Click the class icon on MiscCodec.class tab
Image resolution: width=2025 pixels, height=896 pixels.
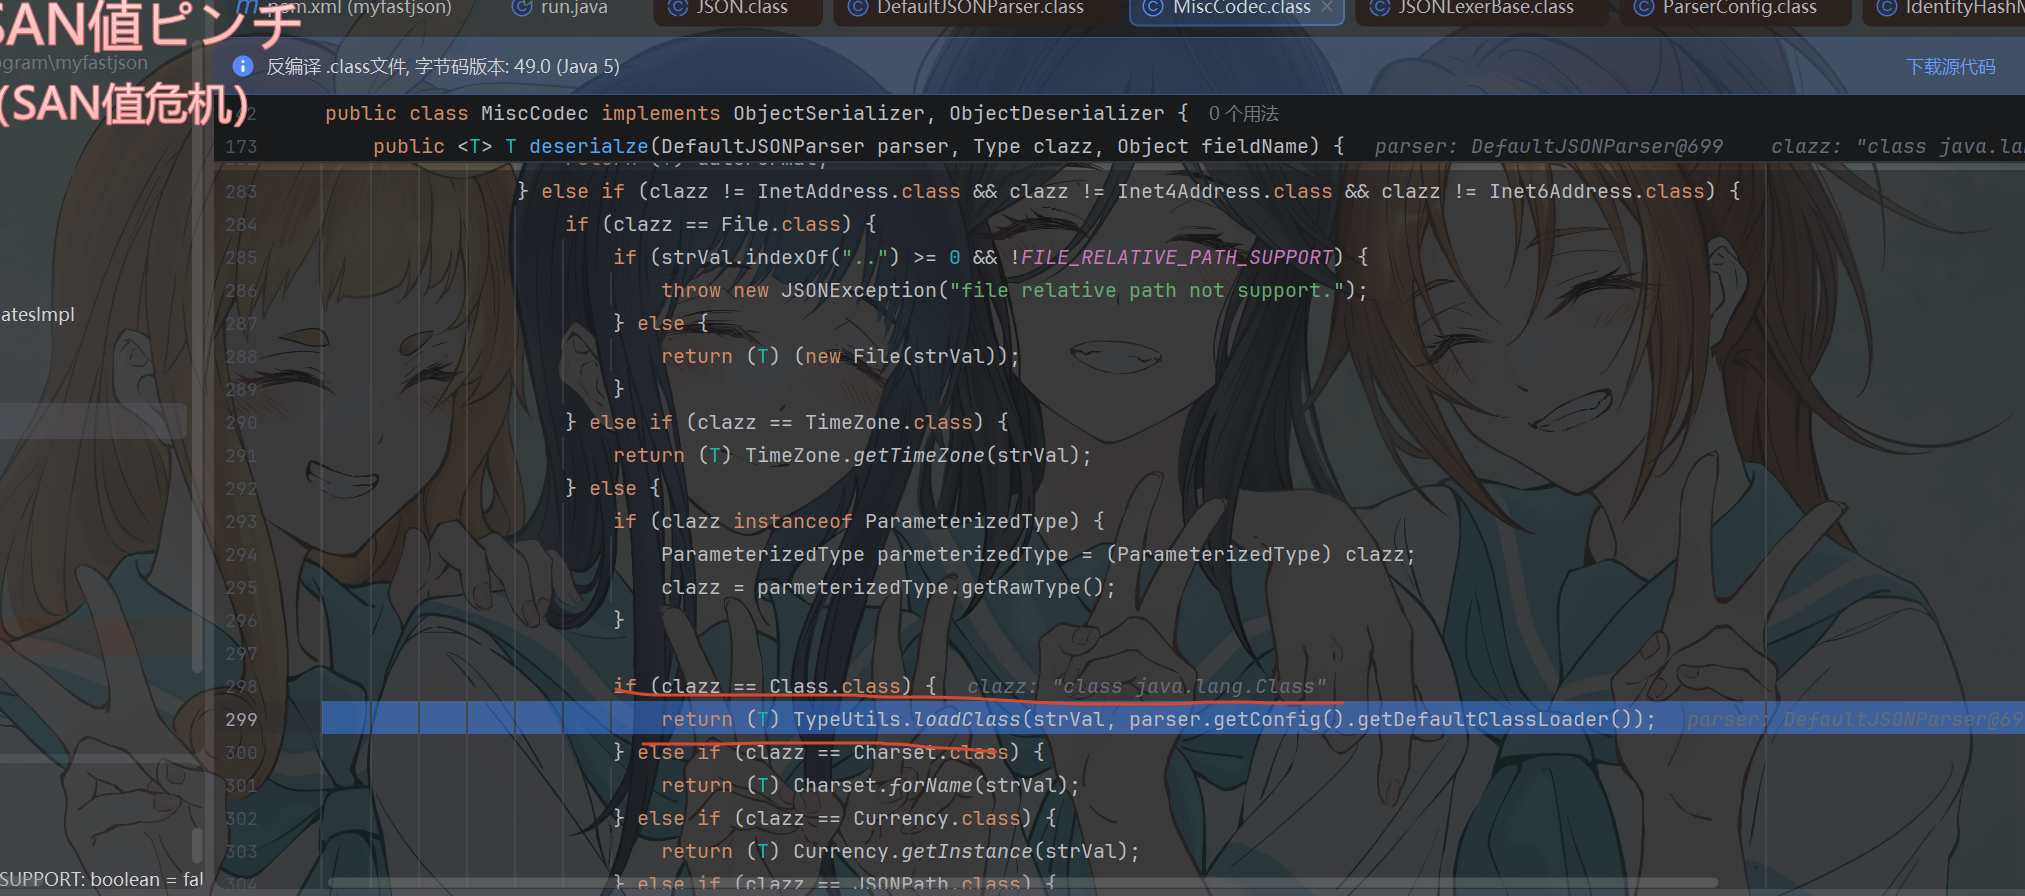1153,8
